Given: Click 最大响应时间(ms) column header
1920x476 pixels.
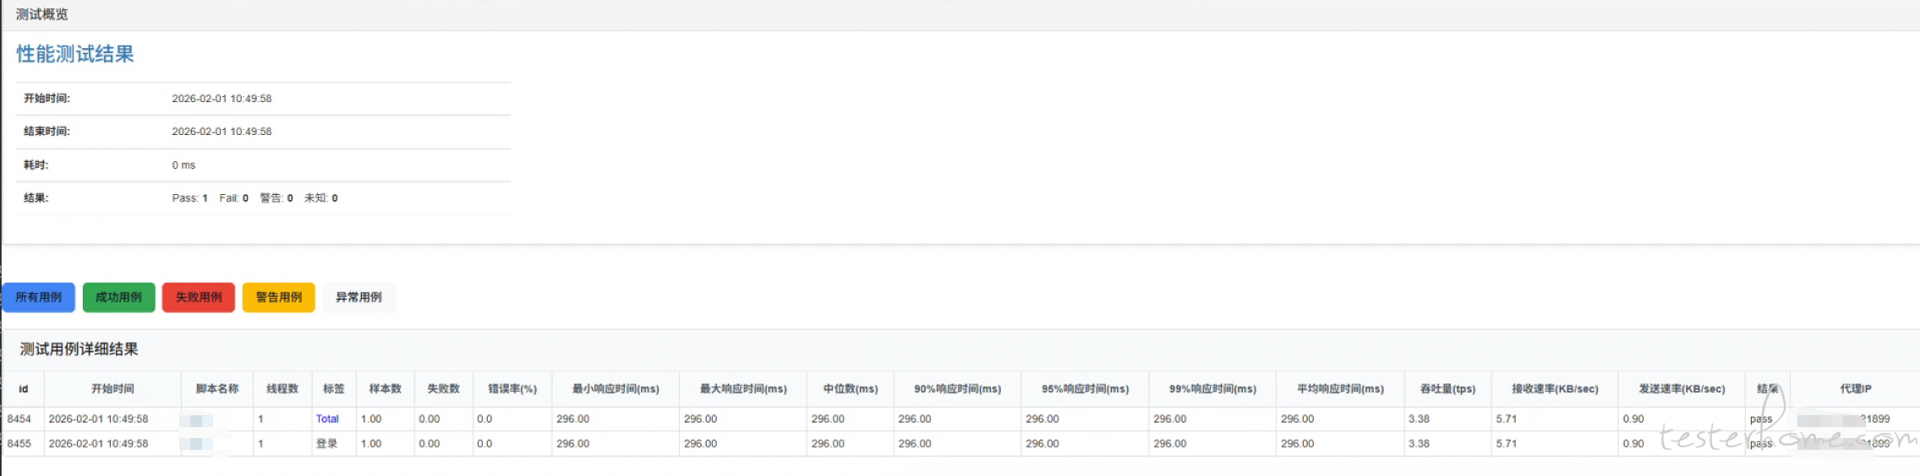Looking at the screenshot, I should point(743,389).
